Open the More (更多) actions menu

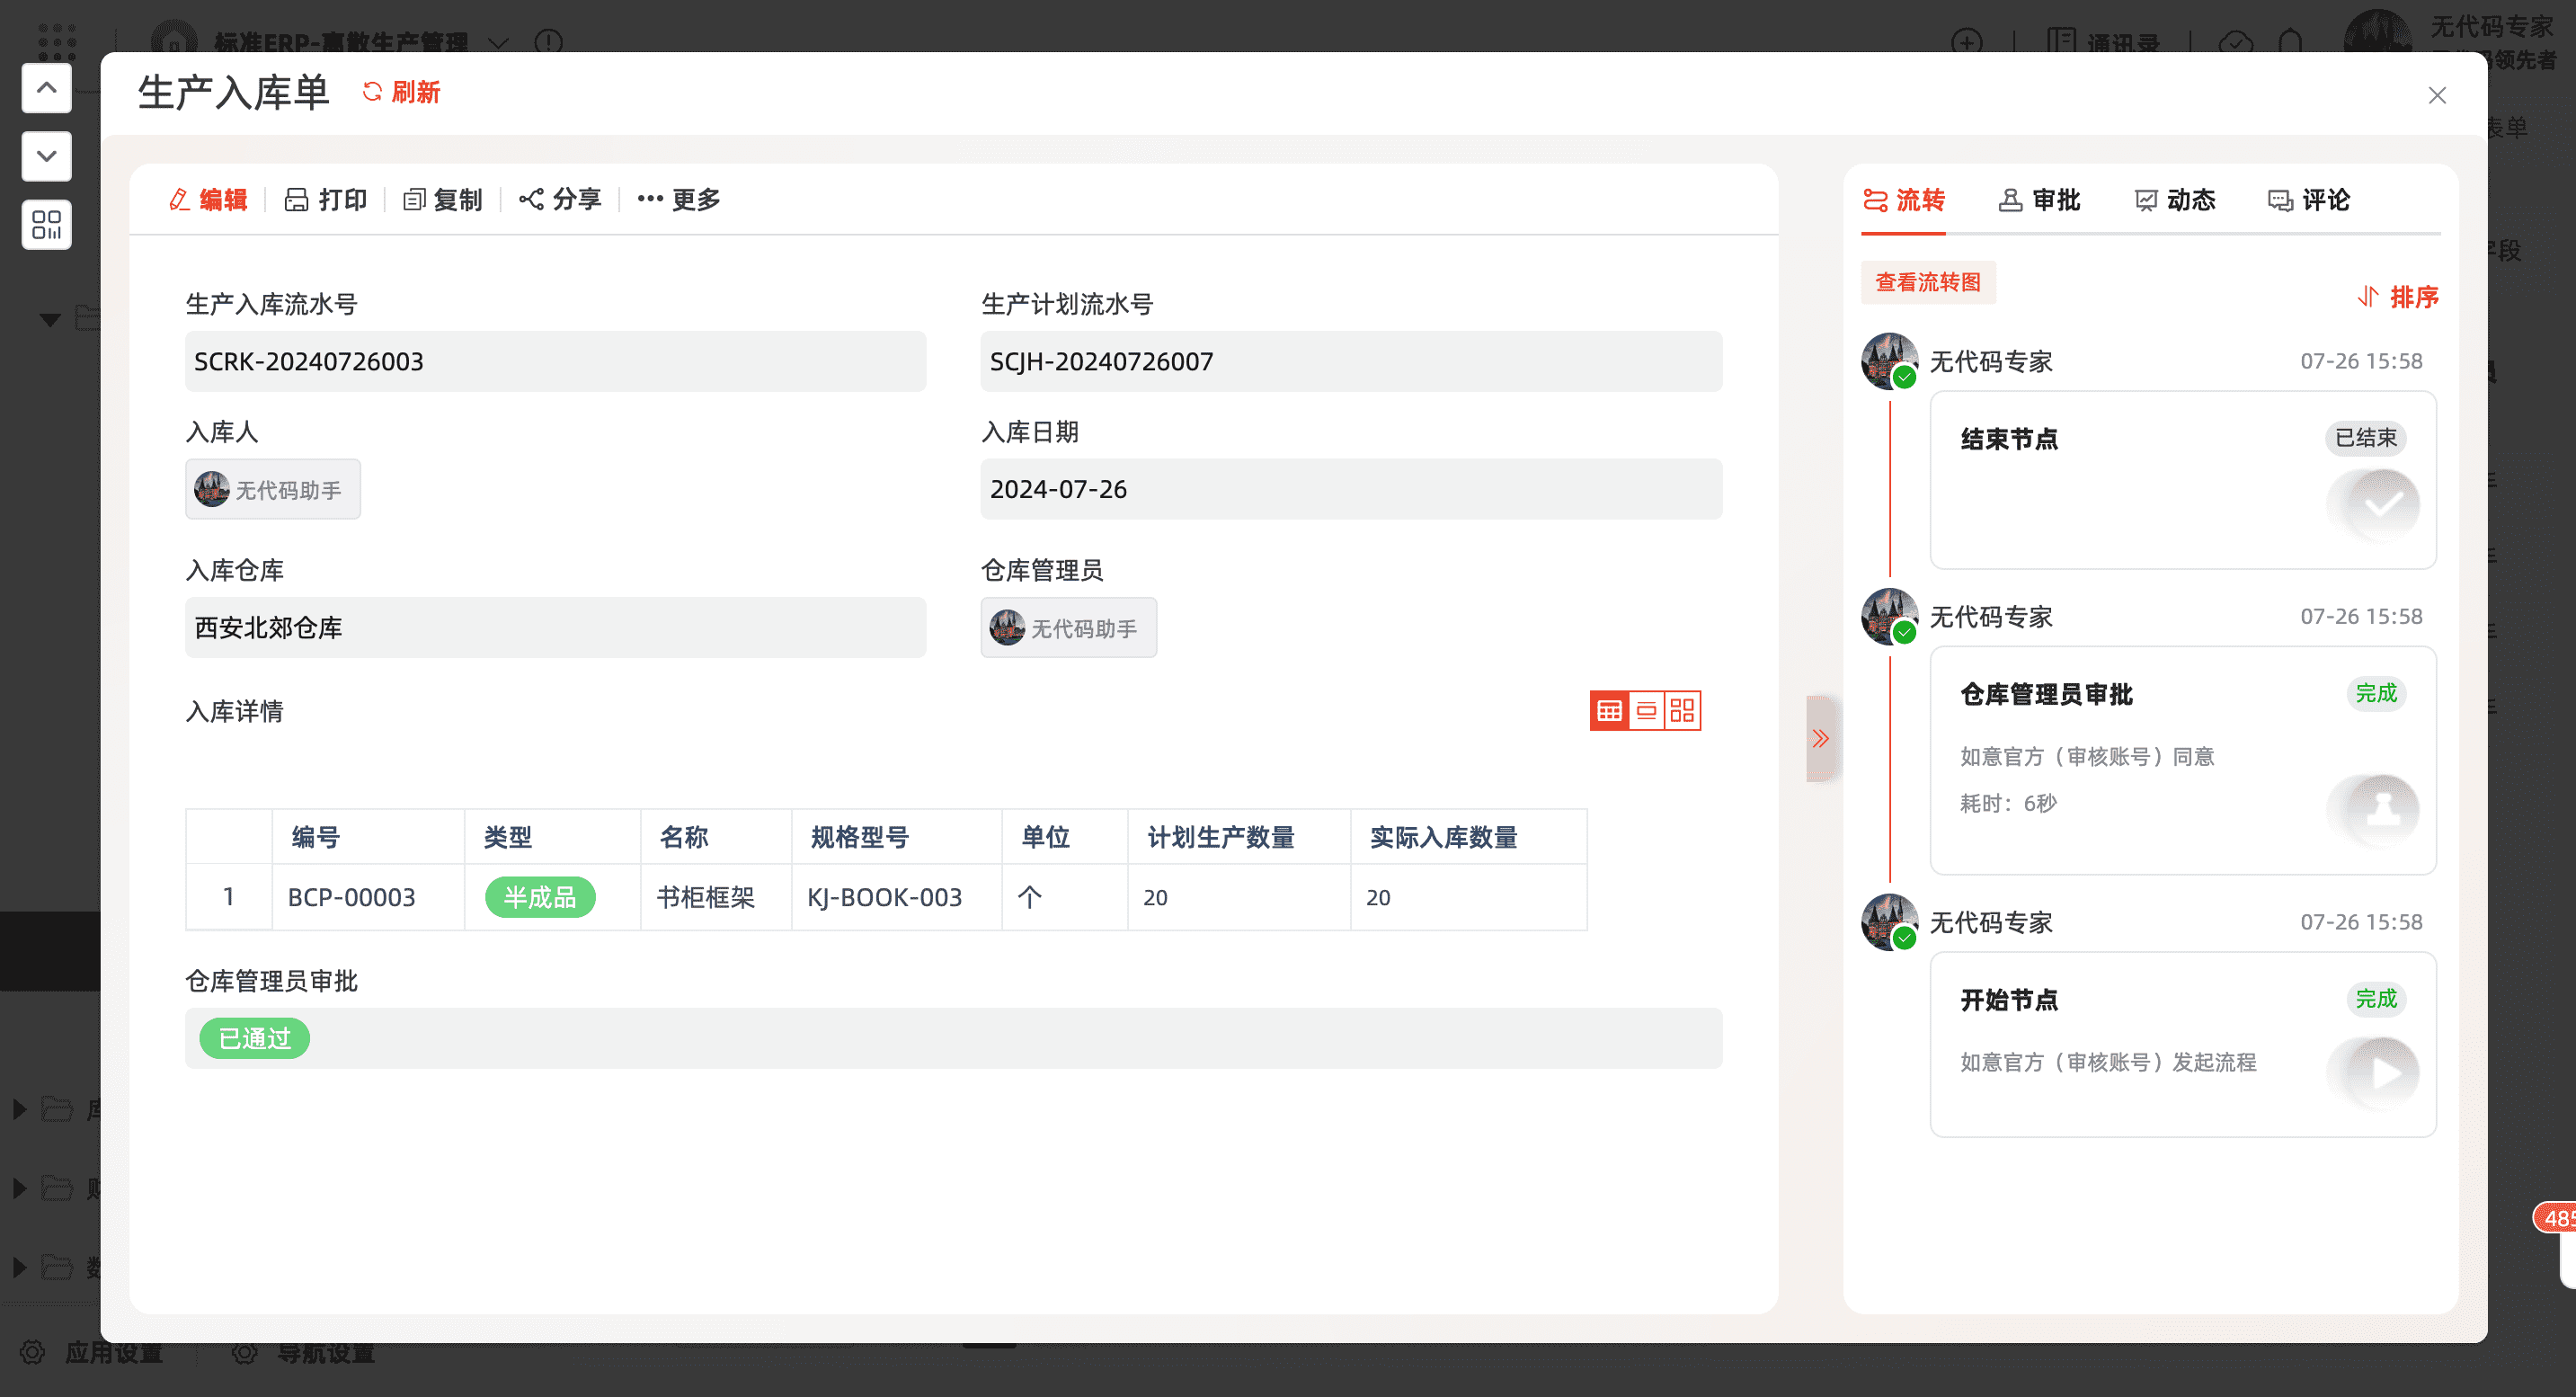click(679, 200)
